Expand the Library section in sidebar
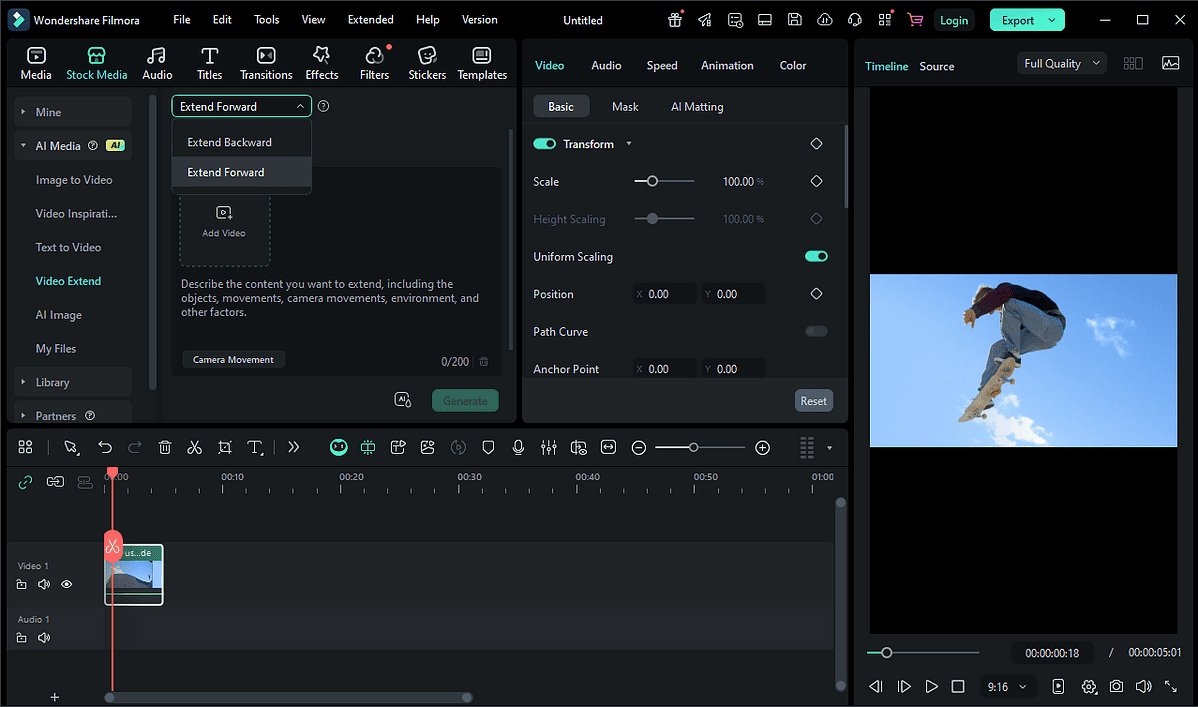Screen dimensions: 1198x707 53,382
